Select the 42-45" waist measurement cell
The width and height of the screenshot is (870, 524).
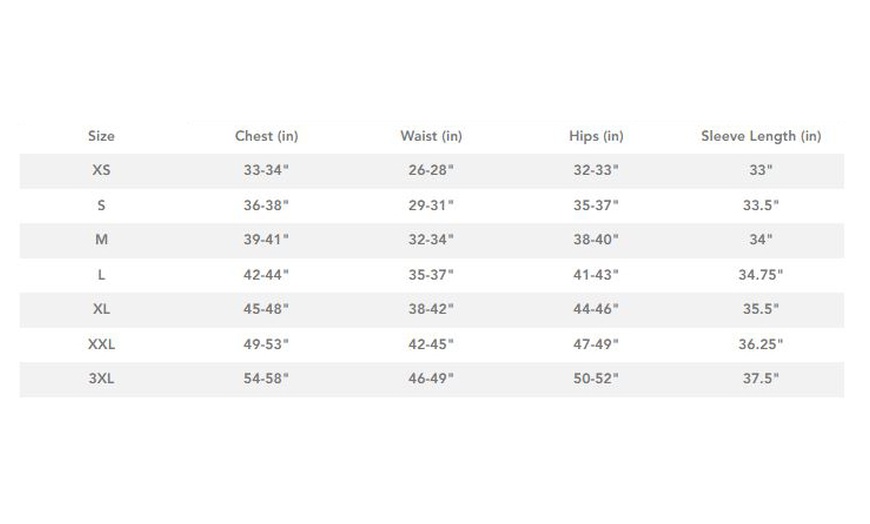point(431,345)
